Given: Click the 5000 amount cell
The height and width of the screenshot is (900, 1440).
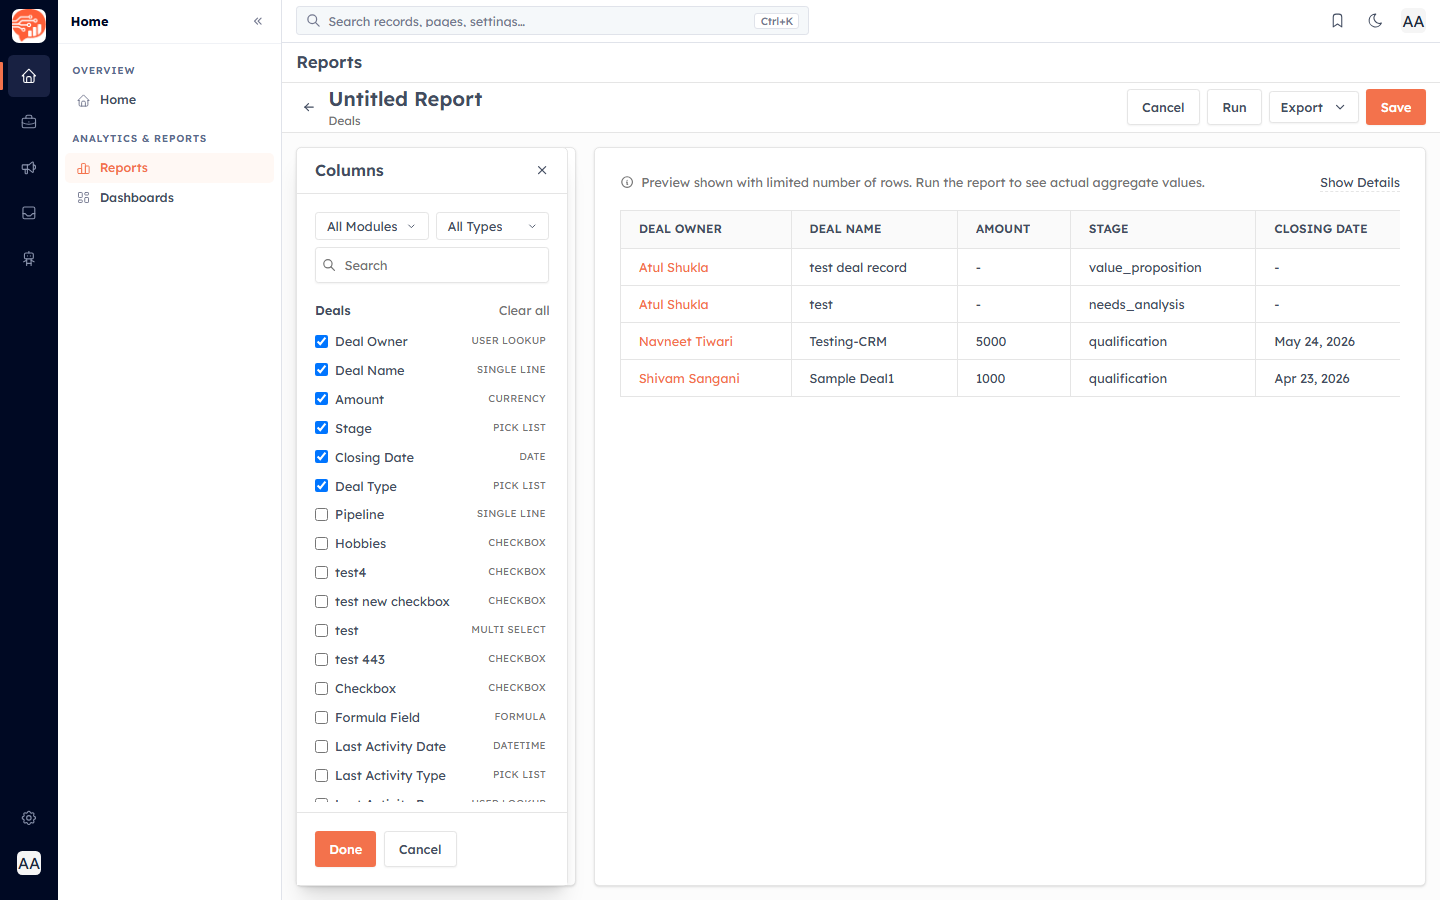Looking at the screenshot, I should (x=1014, y=341).
